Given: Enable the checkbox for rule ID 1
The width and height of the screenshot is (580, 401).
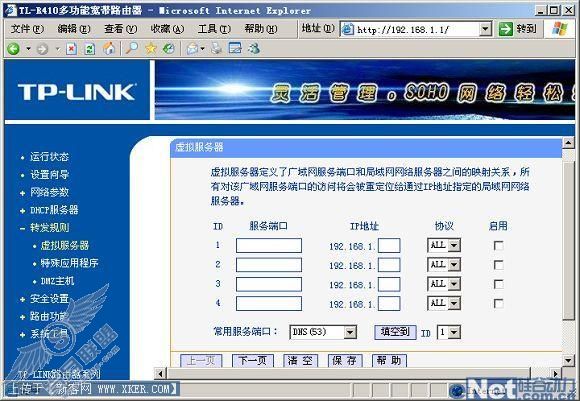Looking at the screenshot, I should click(498, 246).
